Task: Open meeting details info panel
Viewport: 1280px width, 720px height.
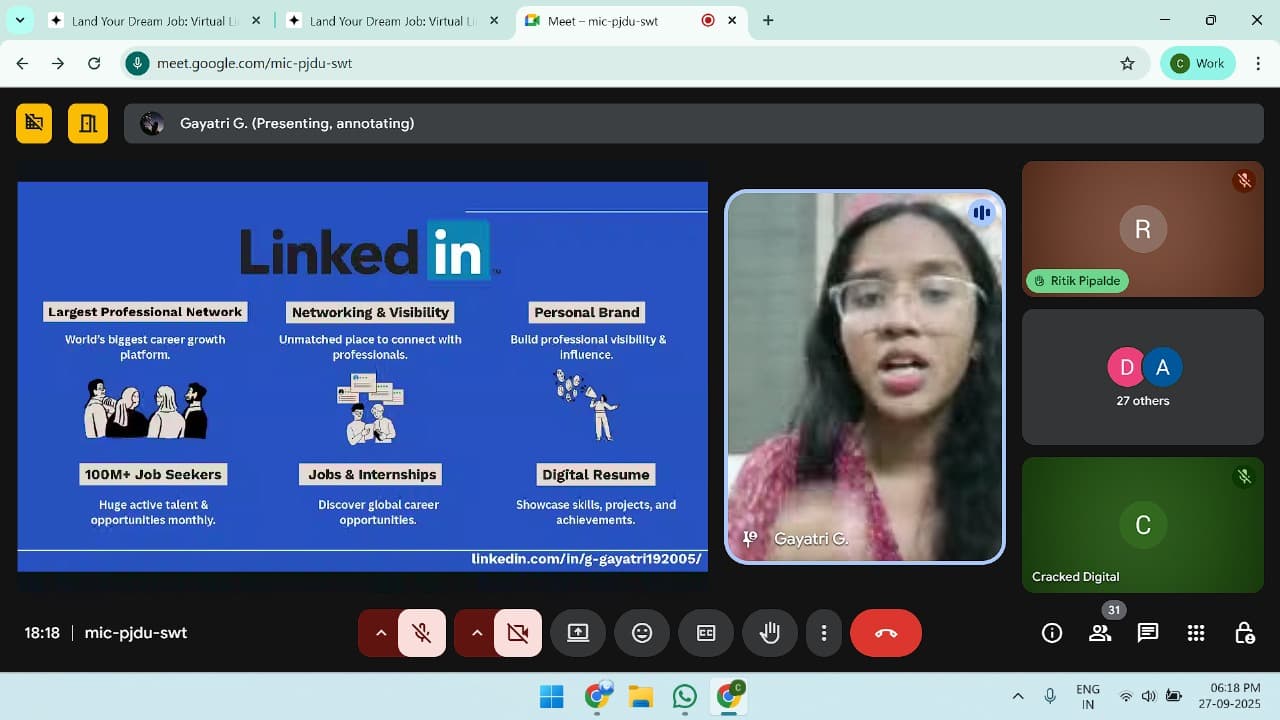Action: pyautogui.click(x=1051, y=632)
